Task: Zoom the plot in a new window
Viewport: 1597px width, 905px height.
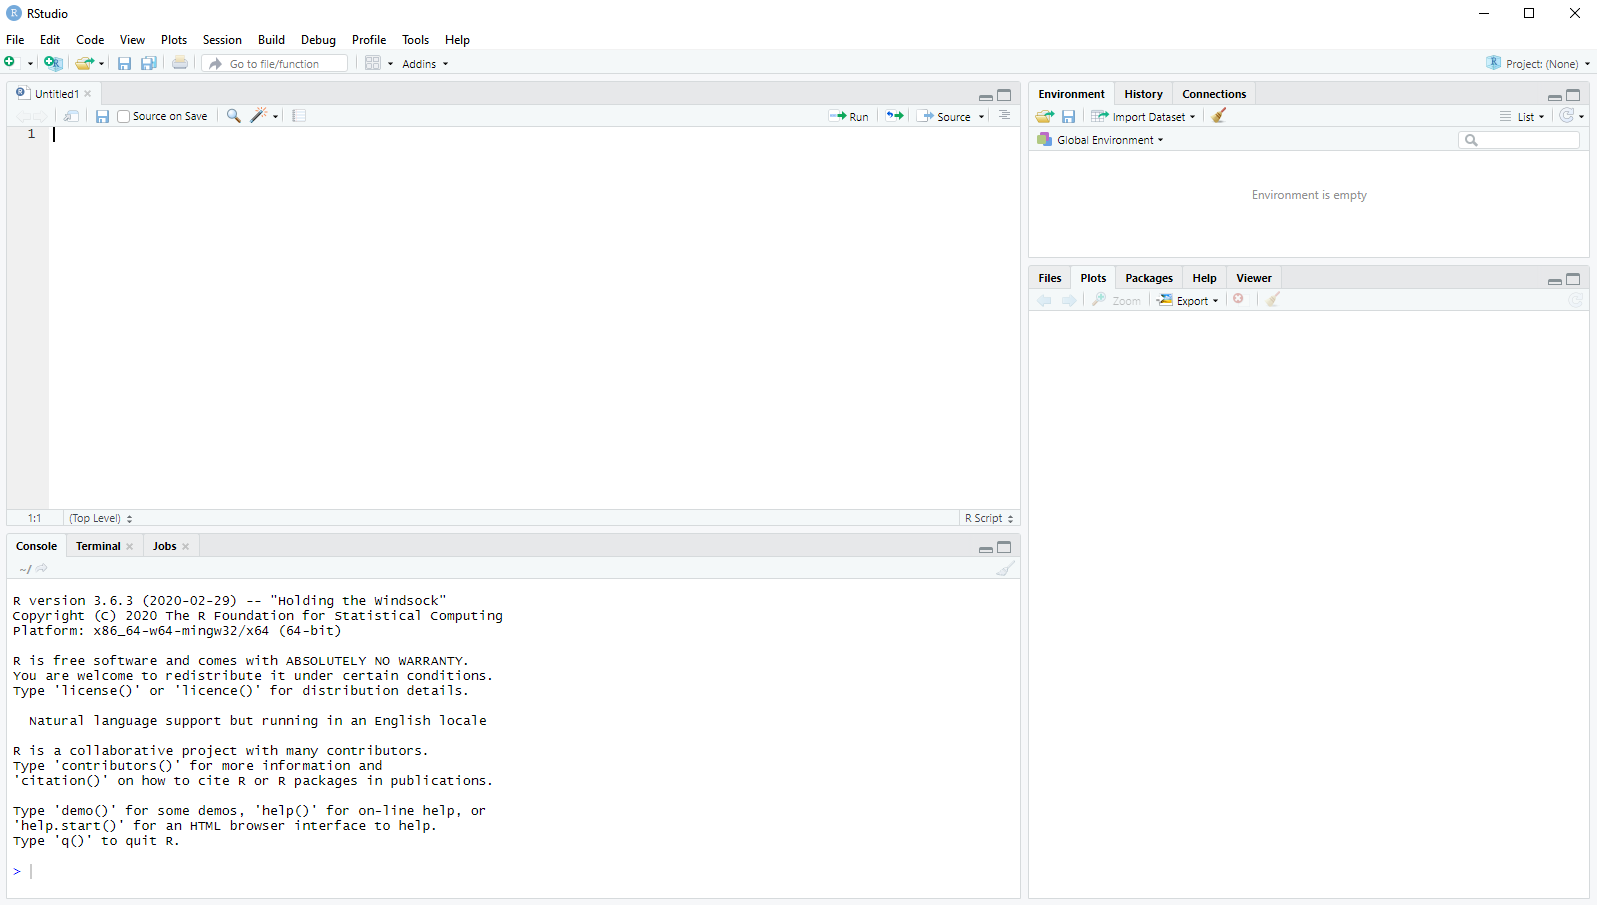Action: click(x=1116, y=300)
